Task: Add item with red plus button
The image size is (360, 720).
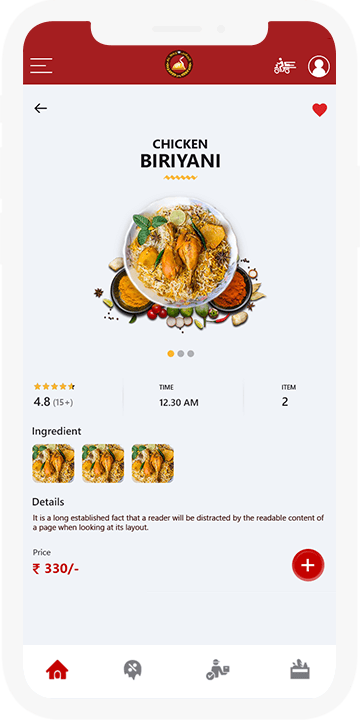Action: click(x=308, y=565)
